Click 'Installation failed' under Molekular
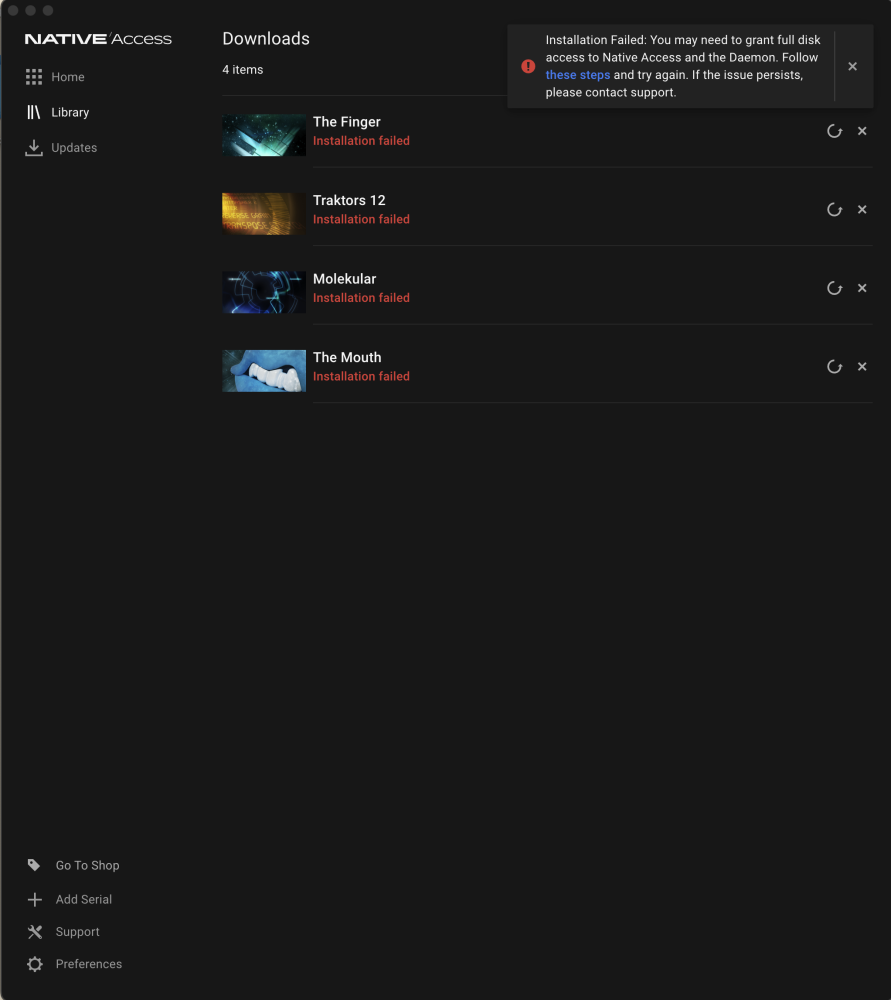 click(361, 298)
